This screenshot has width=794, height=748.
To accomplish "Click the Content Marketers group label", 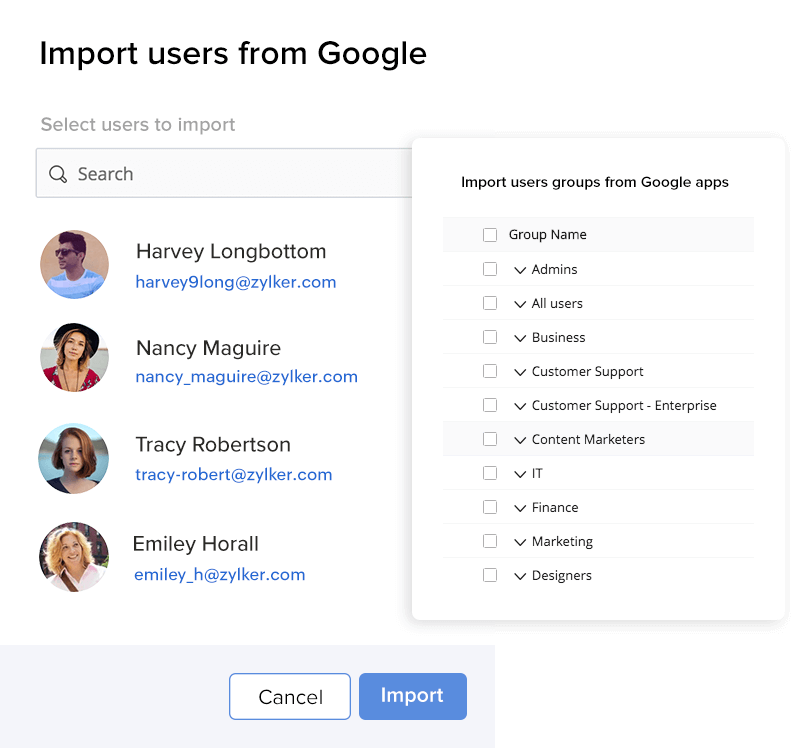I will pyautogui.click(x=588, y=439).
